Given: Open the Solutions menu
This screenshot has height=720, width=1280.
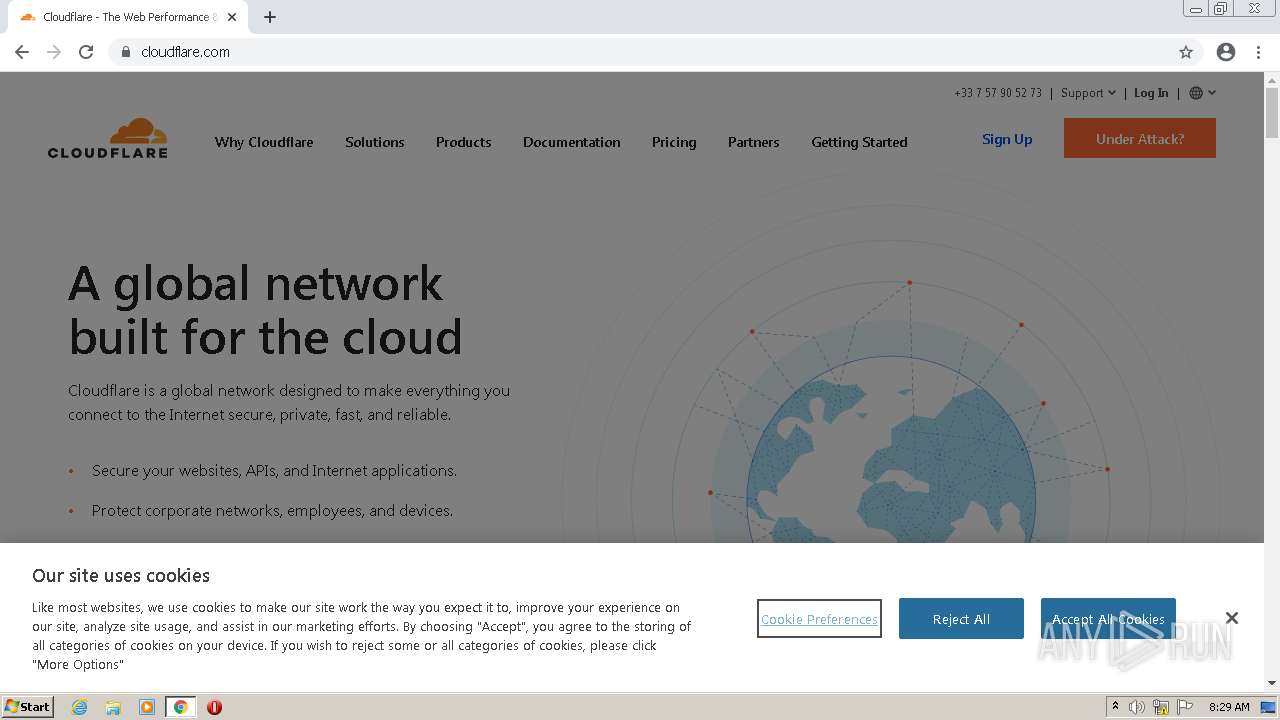Looking at the screenshot, I should point(375,142).
